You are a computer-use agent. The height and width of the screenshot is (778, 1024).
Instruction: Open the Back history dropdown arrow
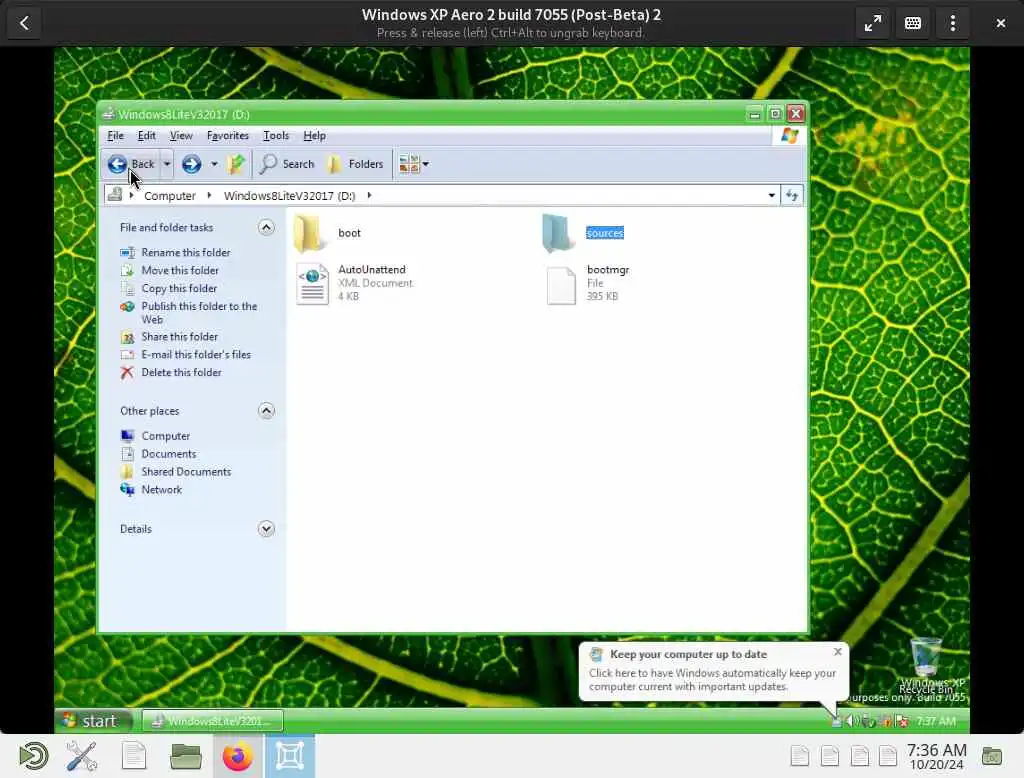click(x=167, y=164)
